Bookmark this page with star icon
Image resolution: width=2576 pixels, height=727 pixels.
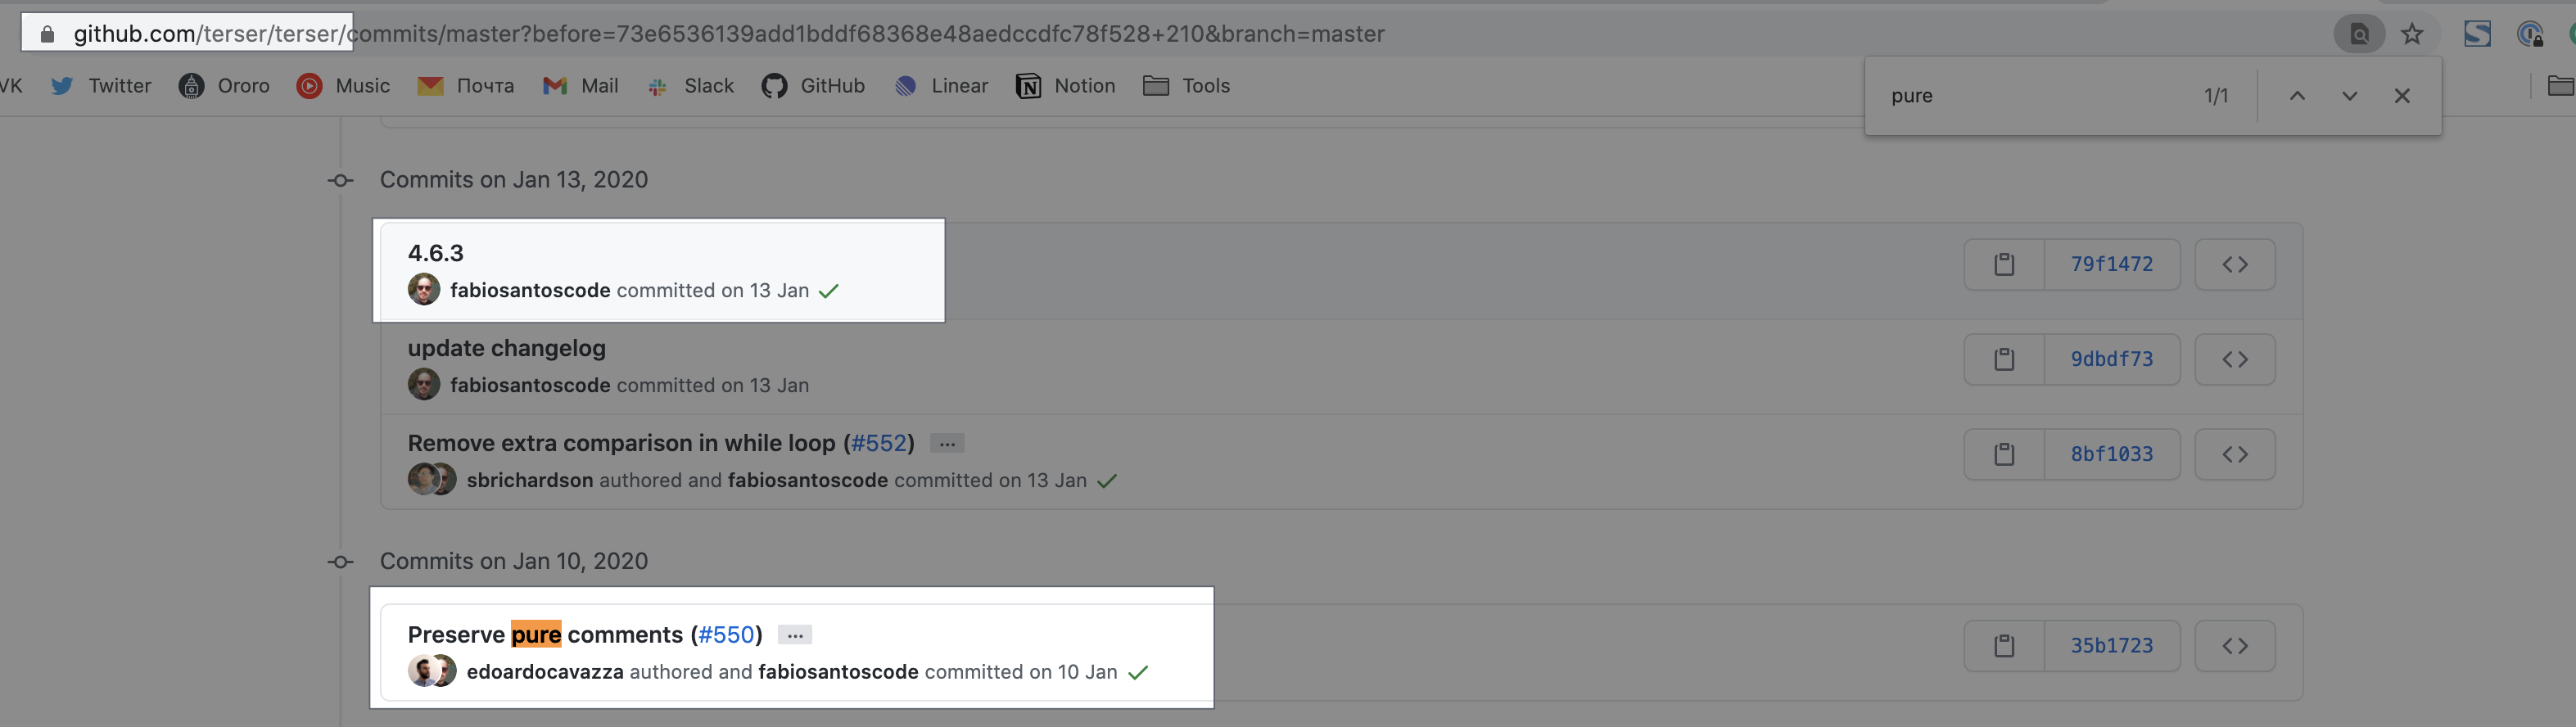2412,34
